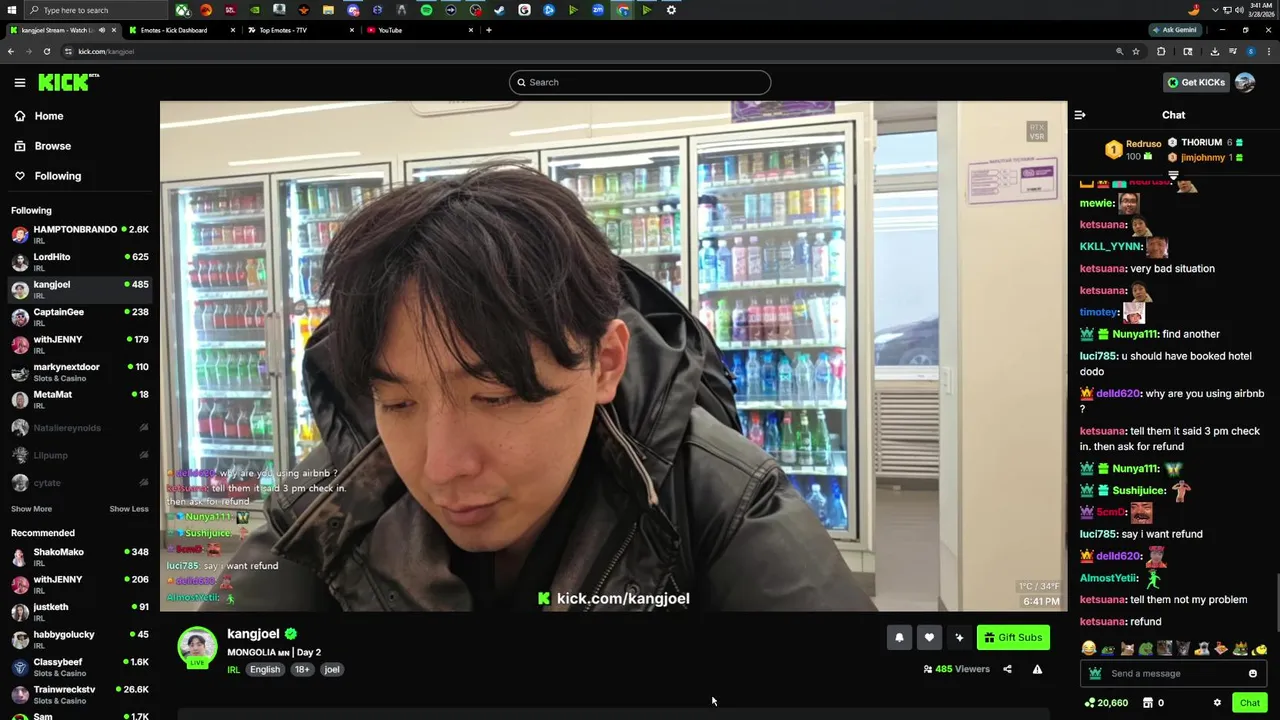This screenshot has height=720, width=1280.
Task: Reload the page with the refresh icon
Action: point(46,51)
